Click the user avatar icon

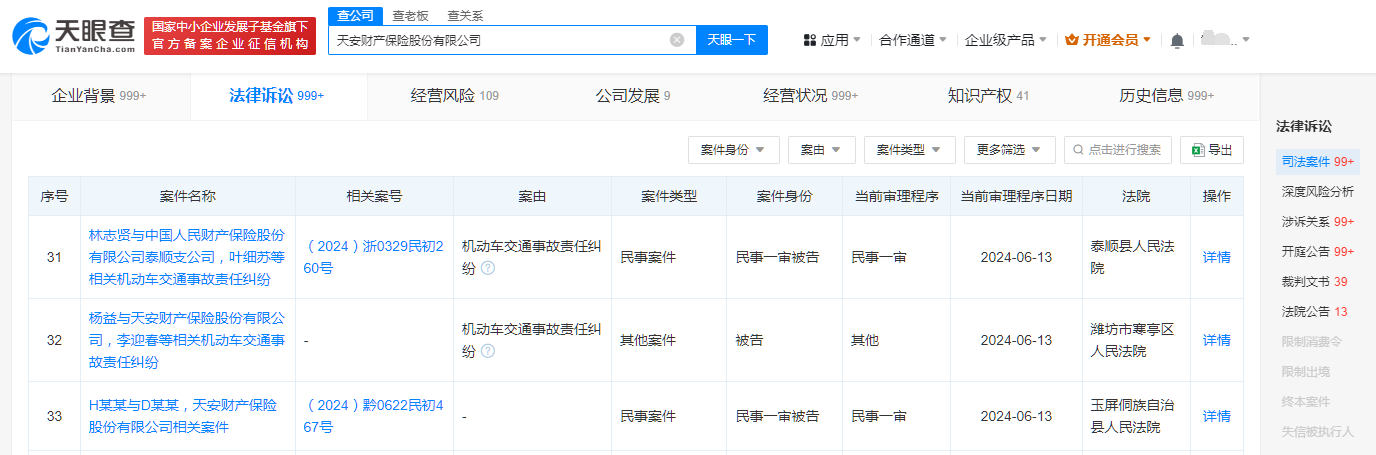click(1218, 39)
